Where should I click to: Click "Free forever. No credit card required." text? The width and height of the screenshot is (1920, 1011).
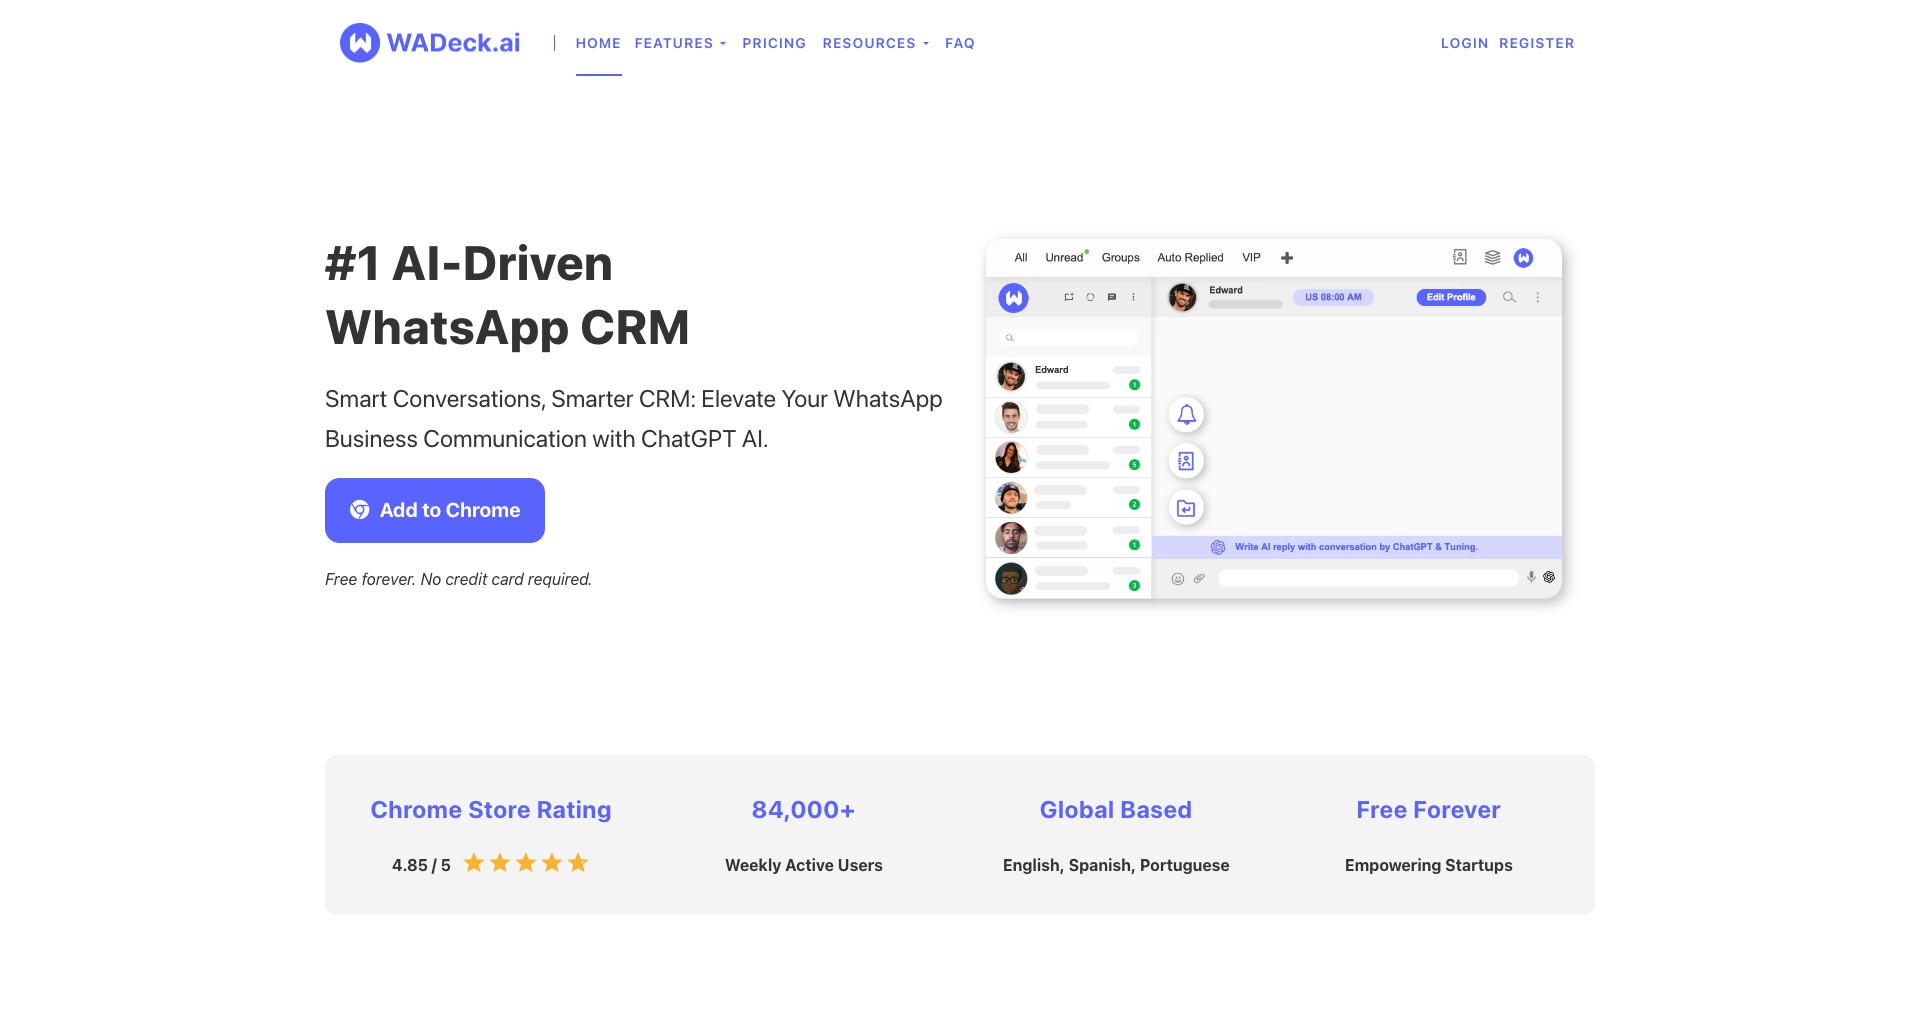coord(458,579)
